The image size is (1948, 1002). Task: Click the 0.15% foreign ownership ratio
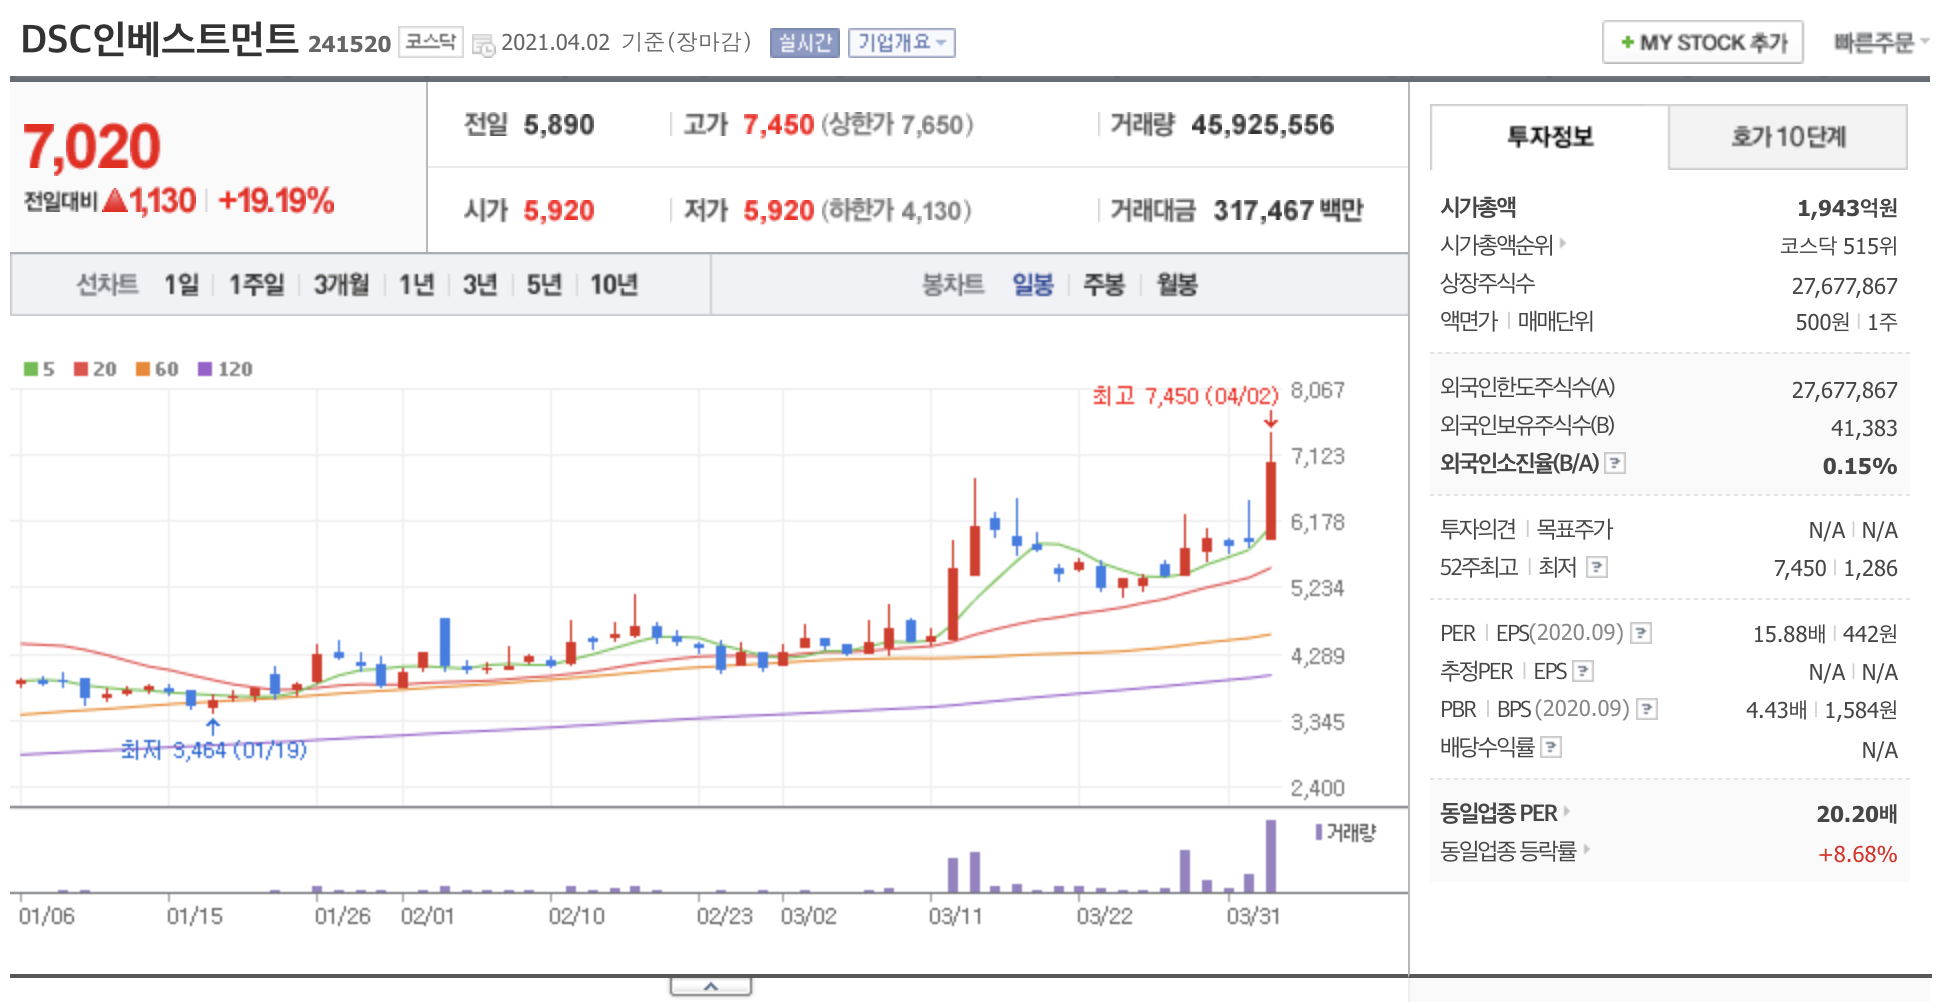click(x=1860, y=466)
